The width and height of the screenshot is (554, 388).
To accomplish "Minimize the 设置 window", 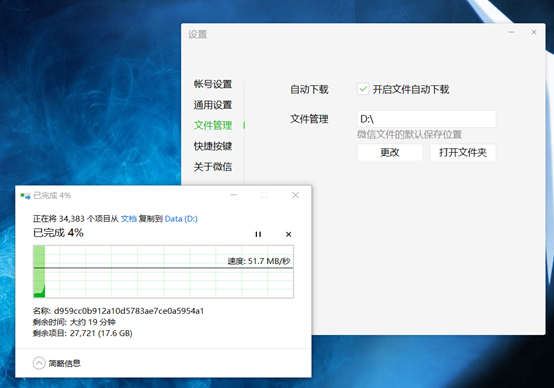I will (511, 32).
